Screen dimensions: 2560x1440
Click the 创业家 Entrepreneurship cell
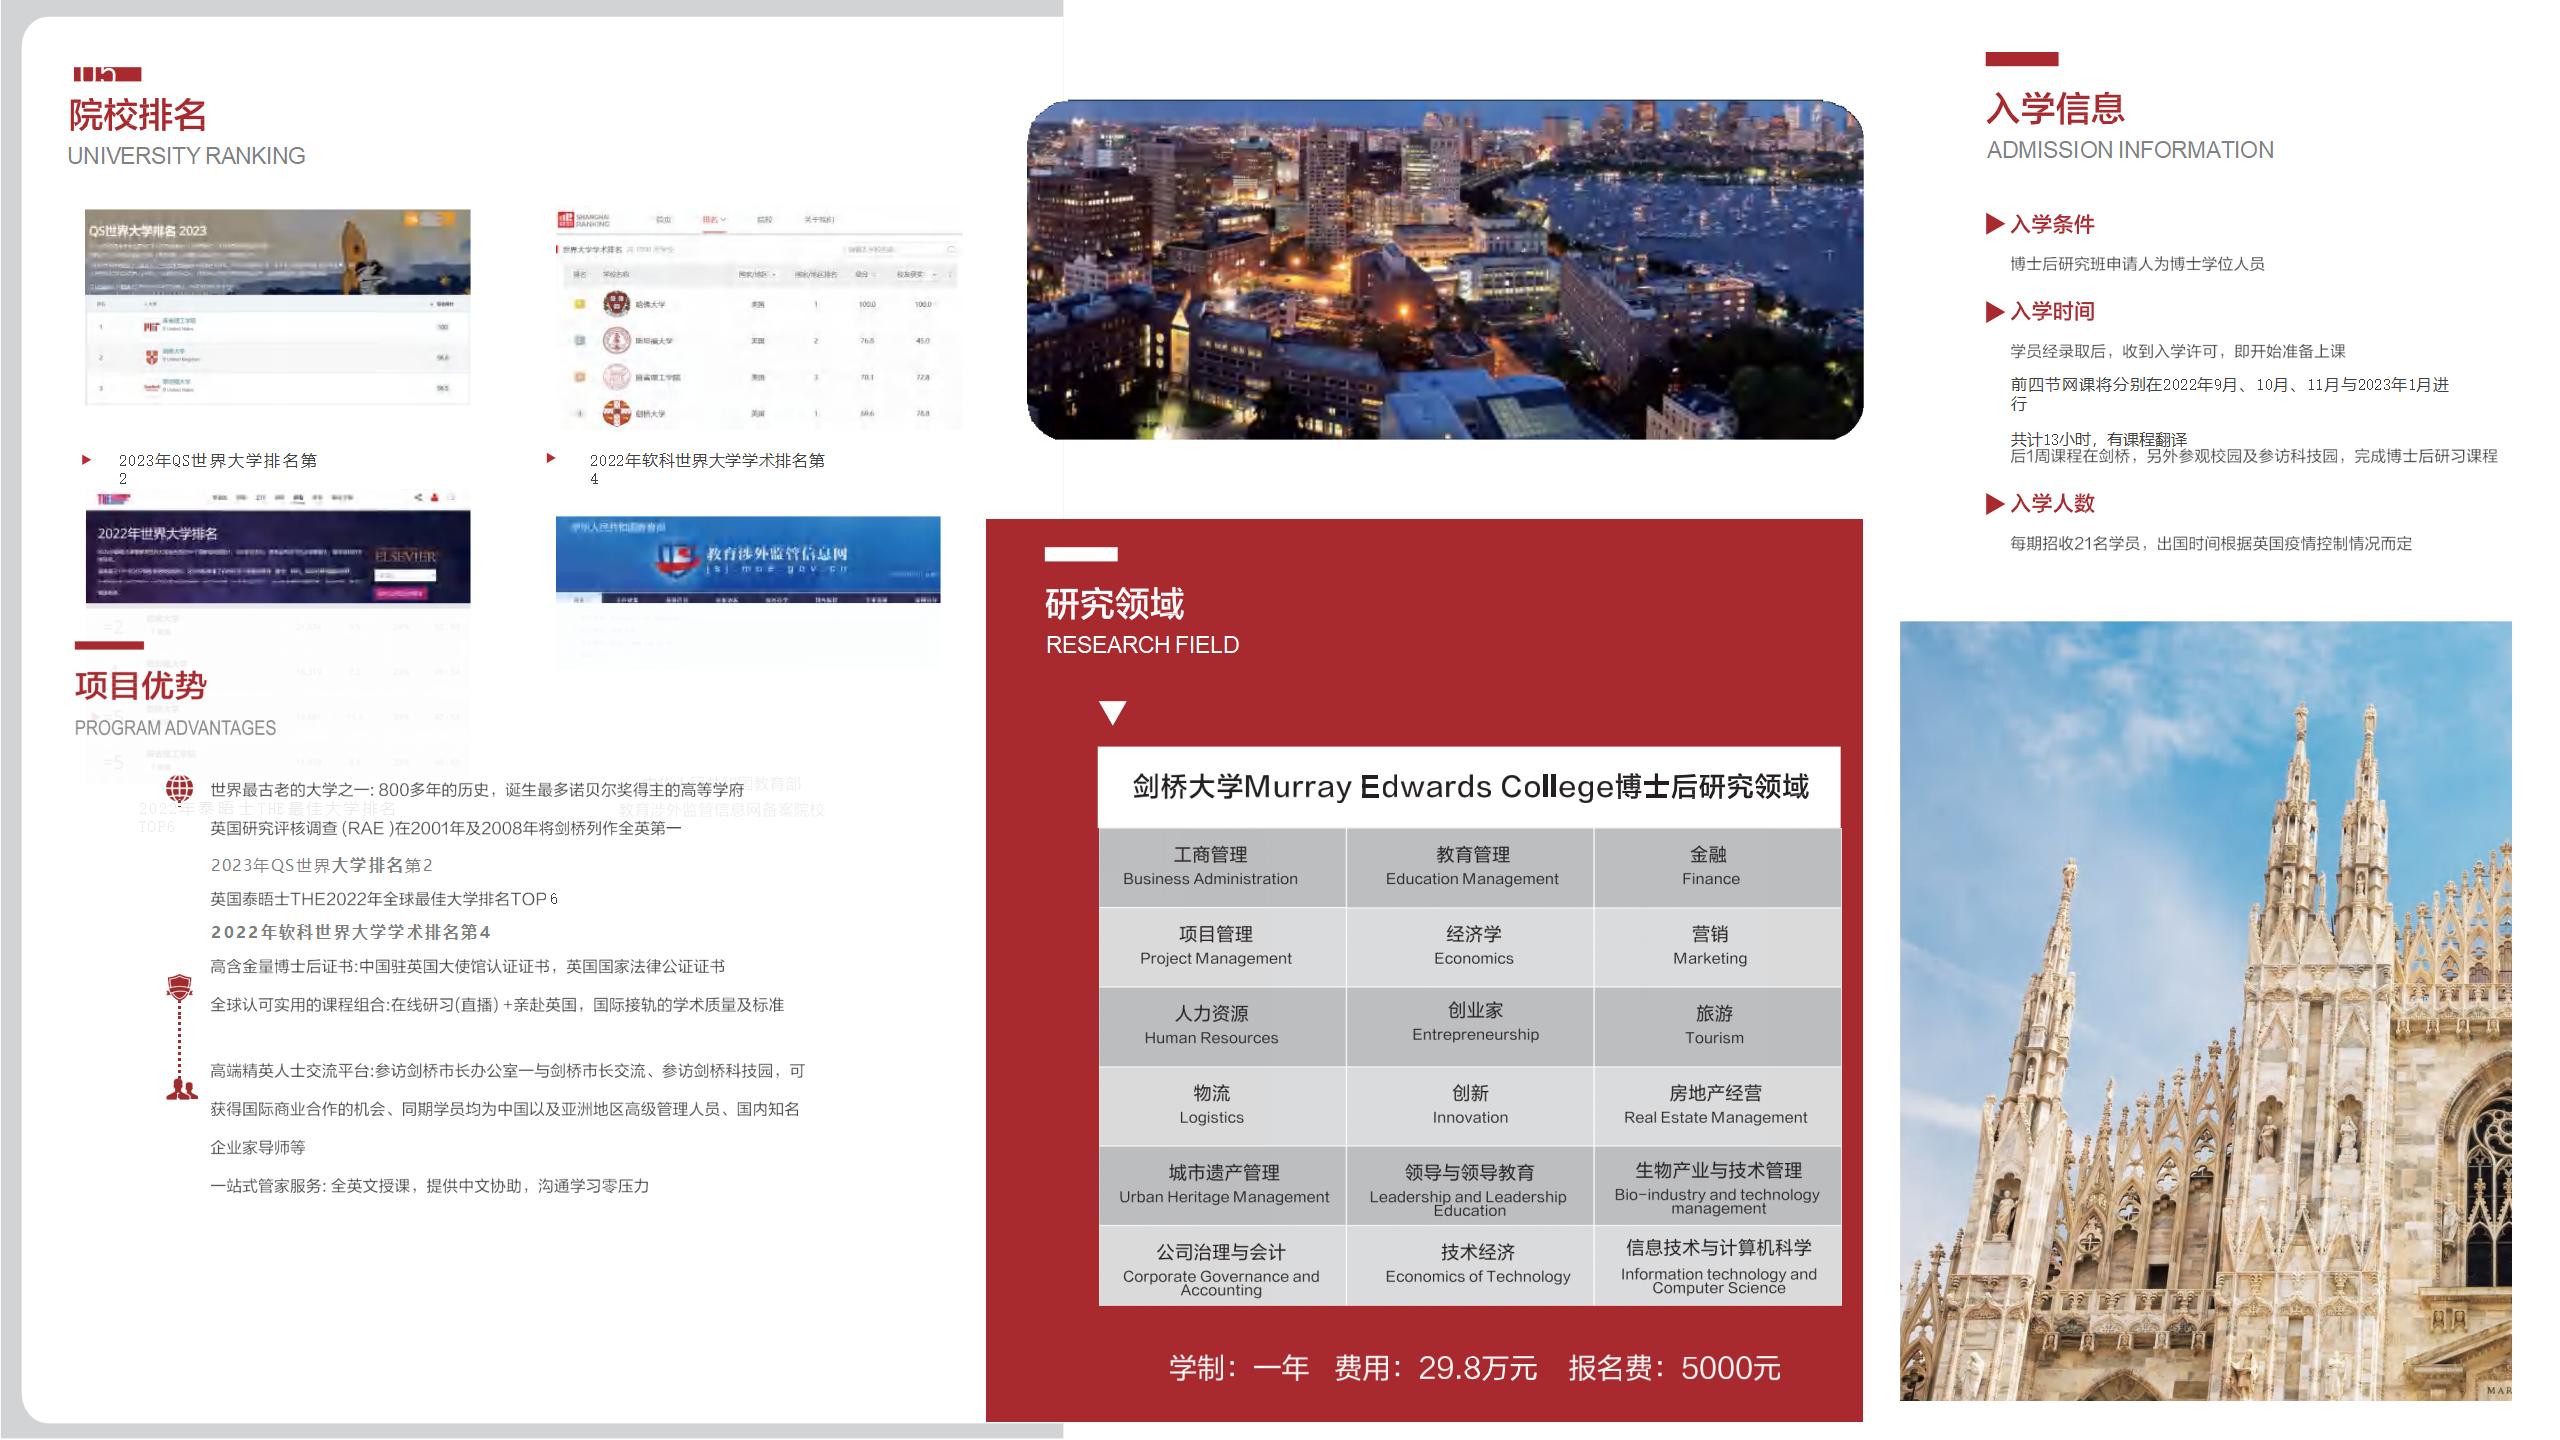click(1470, 1027)
